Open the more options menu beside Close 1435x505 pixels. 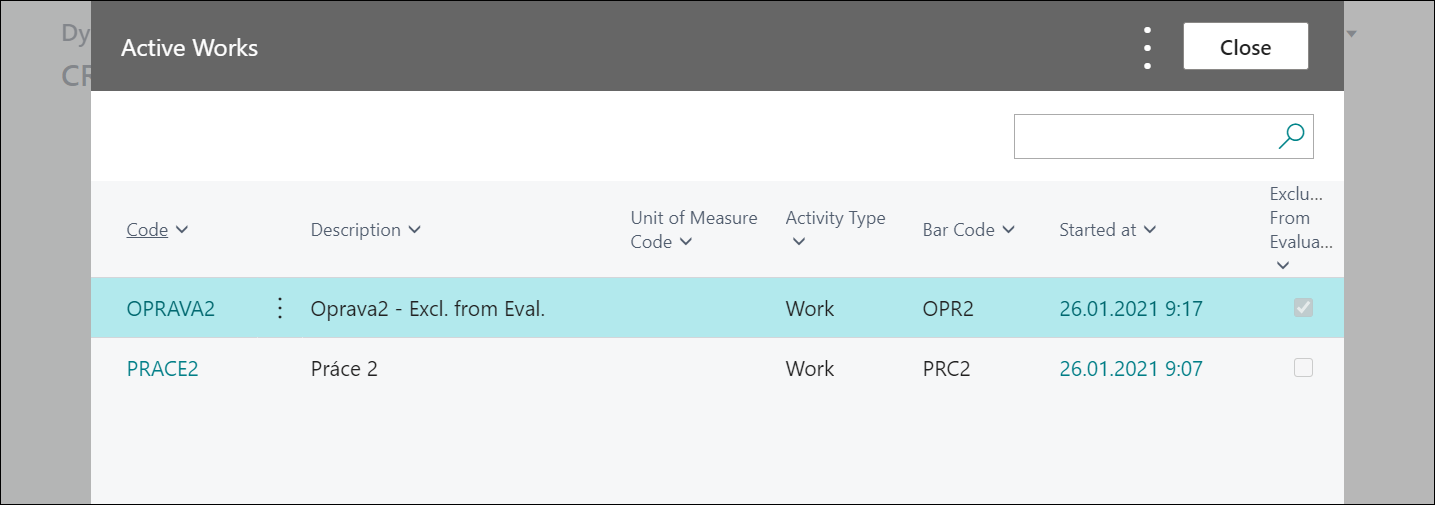[x=1147, y=47]
